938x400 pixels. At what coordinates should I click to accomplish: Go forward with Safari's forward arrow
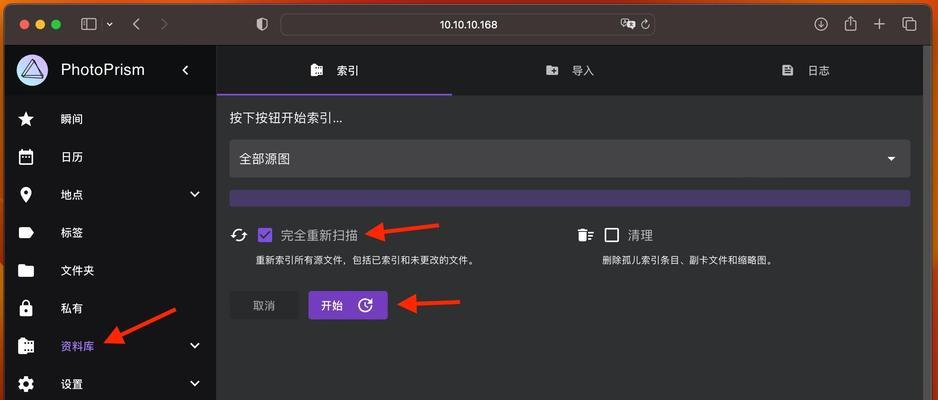(x=164, y=25)
